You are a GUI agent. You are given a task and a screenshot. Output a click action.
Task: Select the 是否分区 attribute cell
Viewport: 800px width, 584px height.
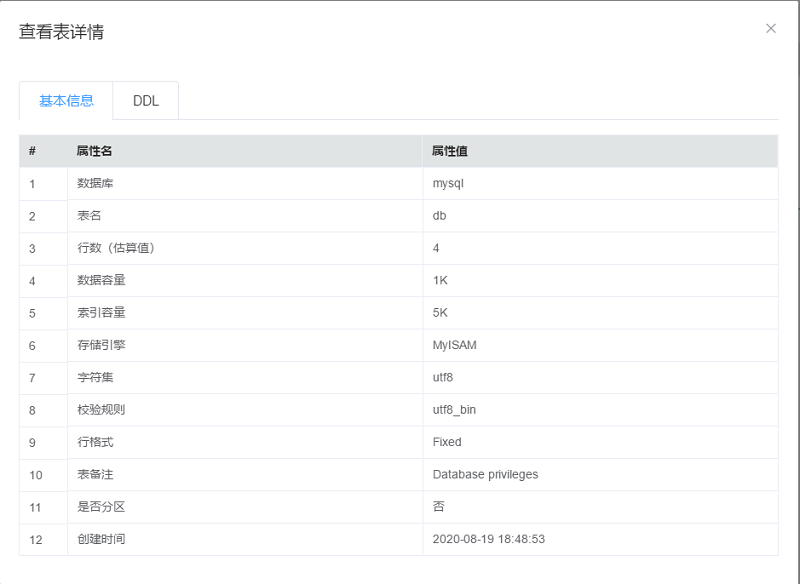click(245, 507)
